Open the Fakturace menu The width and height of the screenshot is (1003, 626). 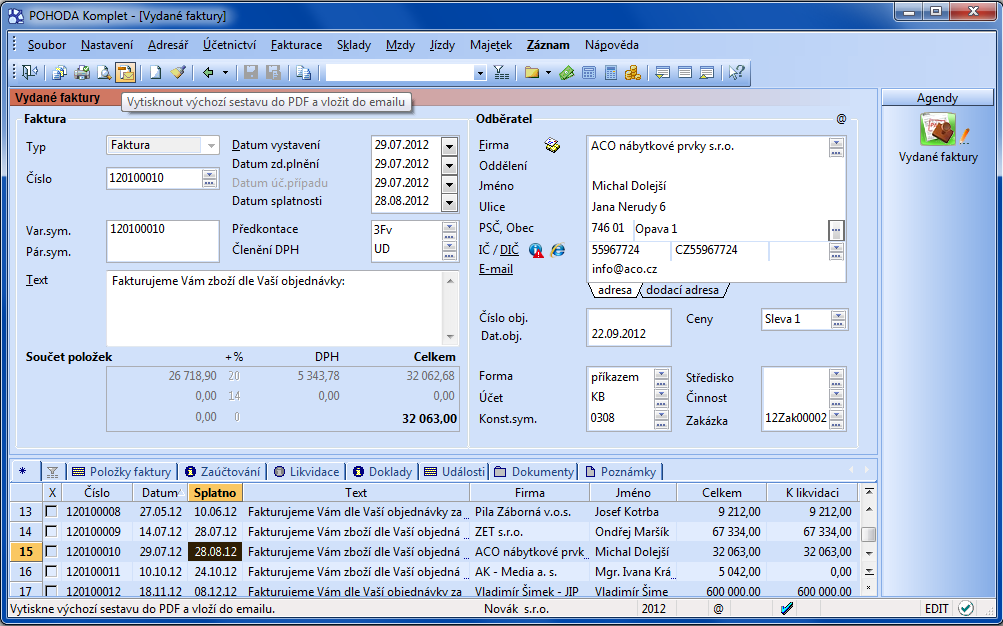[x=296, y=45]
